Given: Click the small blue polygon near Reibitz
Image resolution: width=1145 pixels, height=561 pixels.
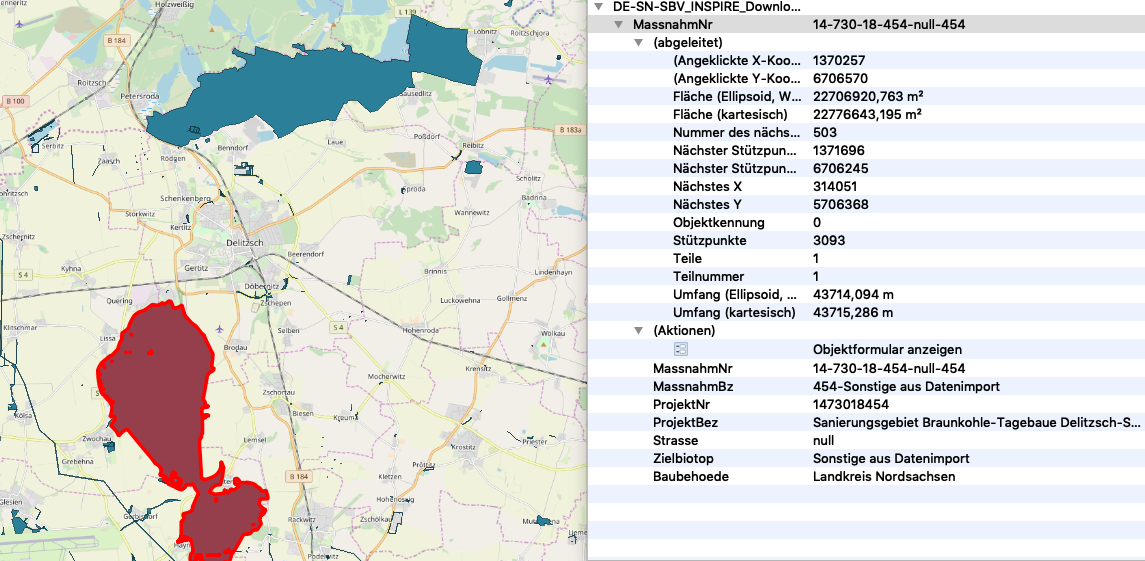Looking at the screenshot, I should click(474, 167).
